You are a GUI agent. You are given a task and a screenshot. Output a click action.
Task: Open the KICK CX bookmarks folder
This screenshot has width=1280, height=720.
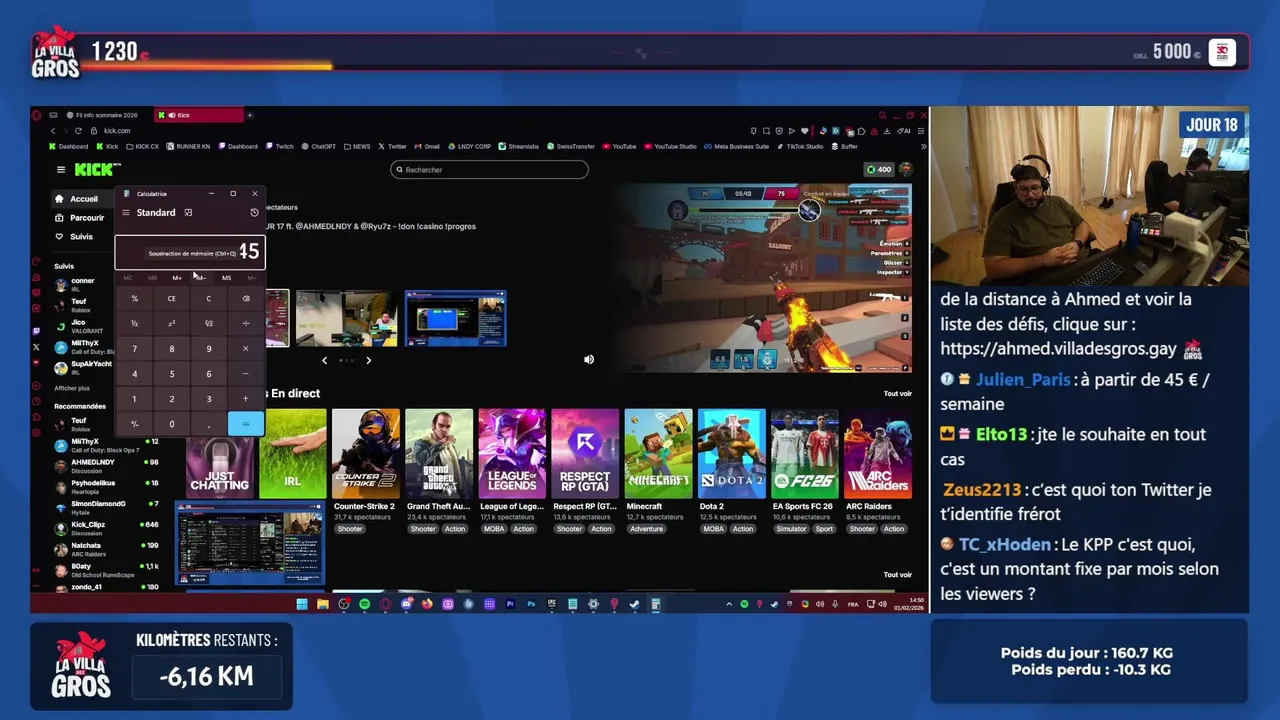142,147
